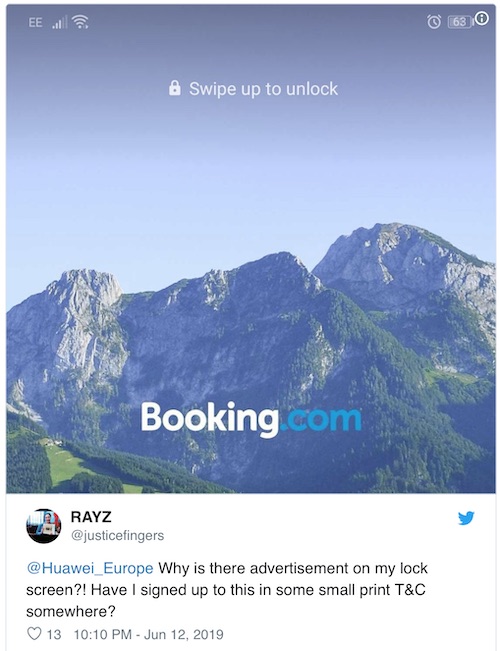Image resolution: width=500 pixels, height=651 pixels.
Task: Click the blue .com part of logo
Action: coord(320,418)
